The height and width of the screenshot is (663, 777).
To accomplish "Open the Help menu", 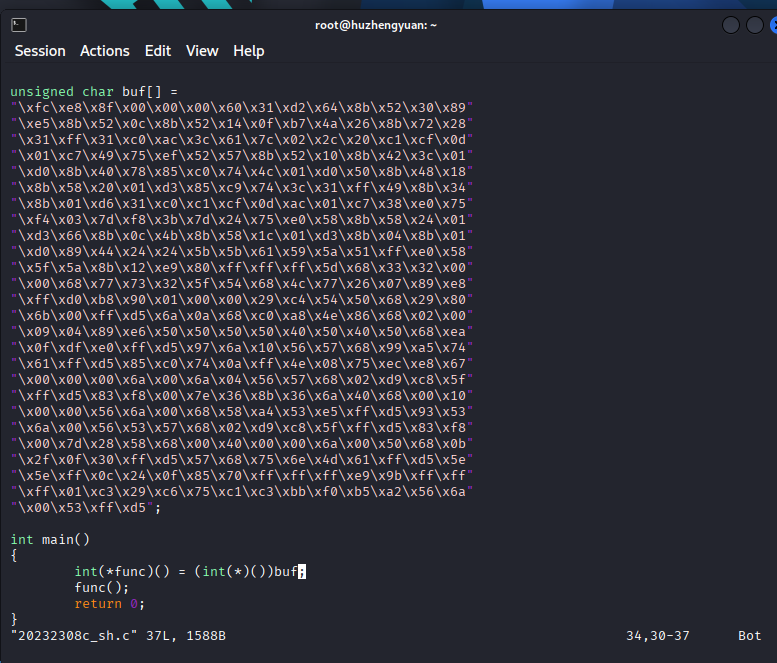I will [x=249, y=51].
